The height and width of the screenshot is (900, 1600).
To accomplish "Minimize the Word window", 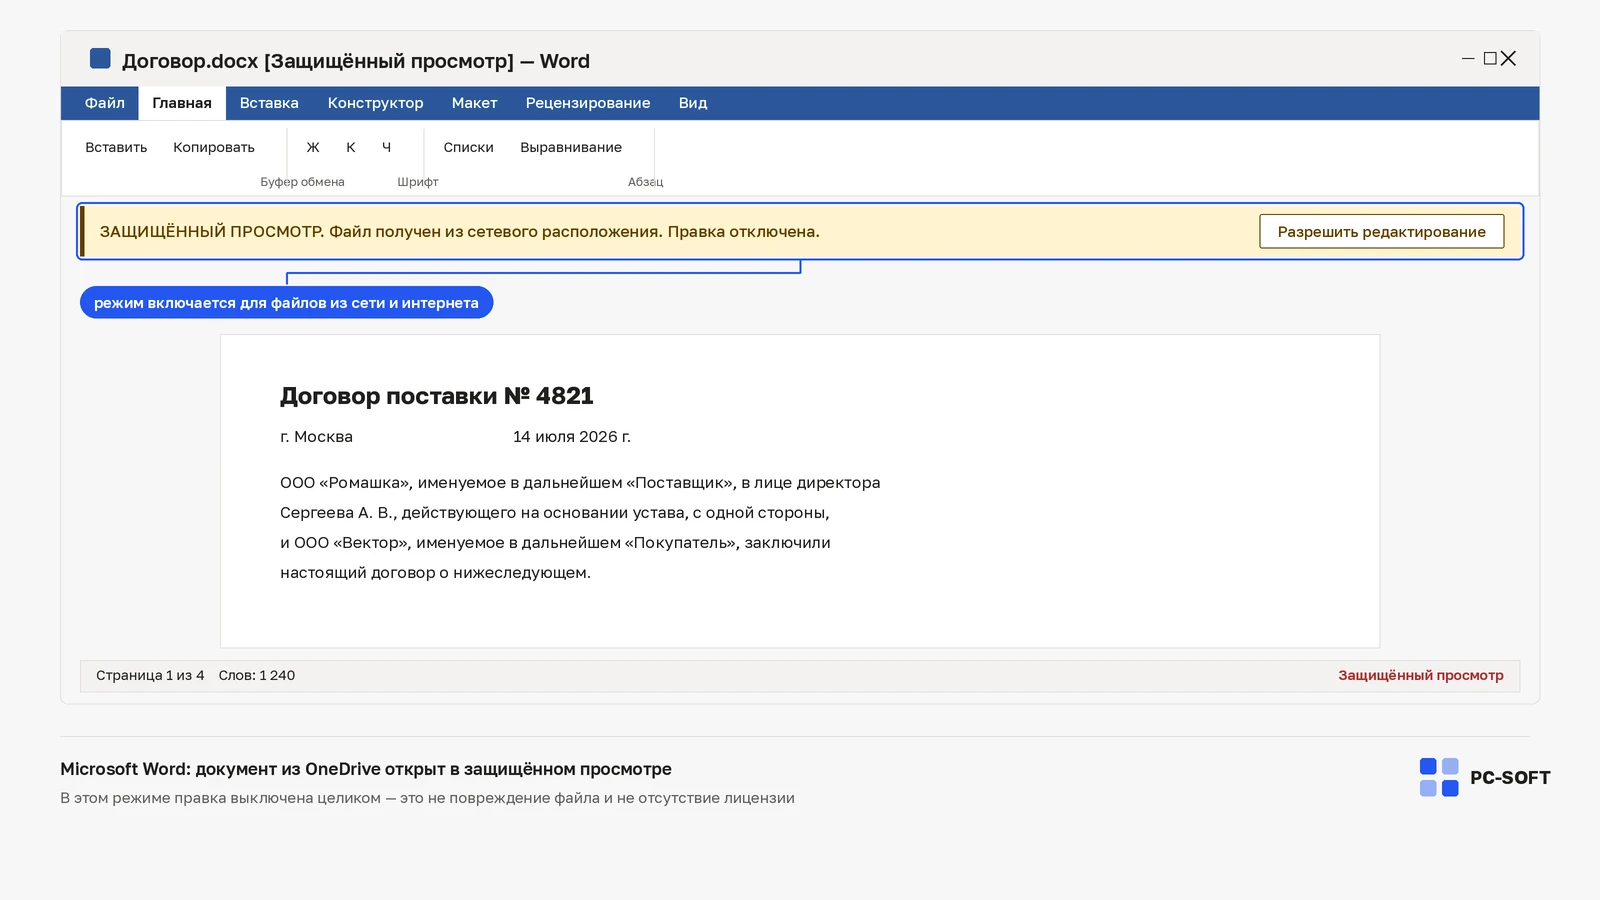I will (1468, 59).
